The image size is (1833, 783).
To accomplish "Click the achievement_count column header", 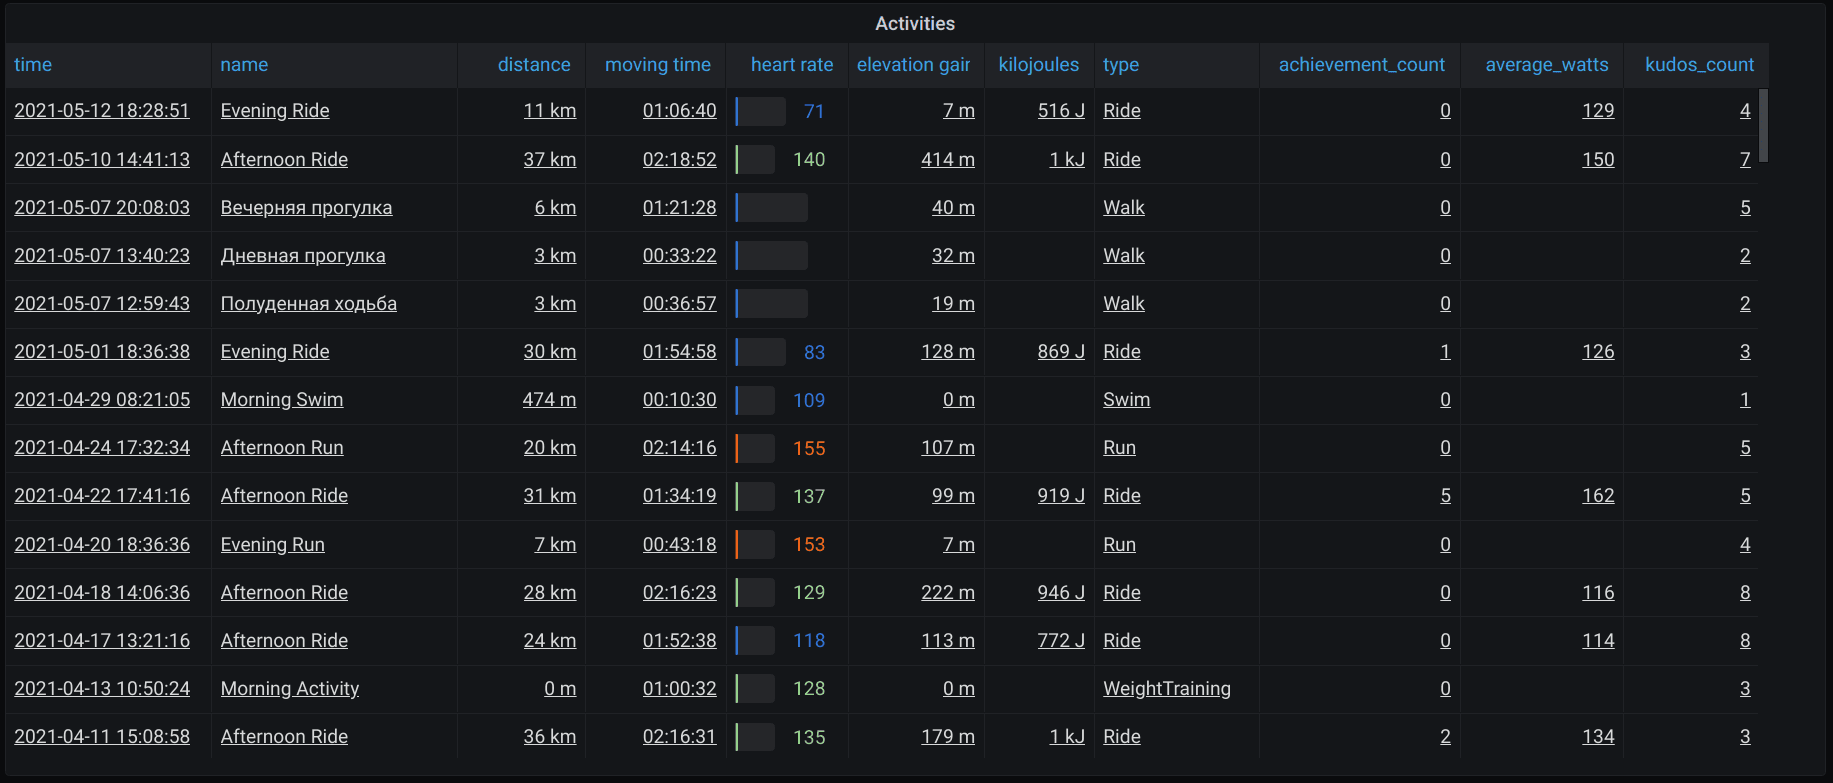I will coord(1361,65).
